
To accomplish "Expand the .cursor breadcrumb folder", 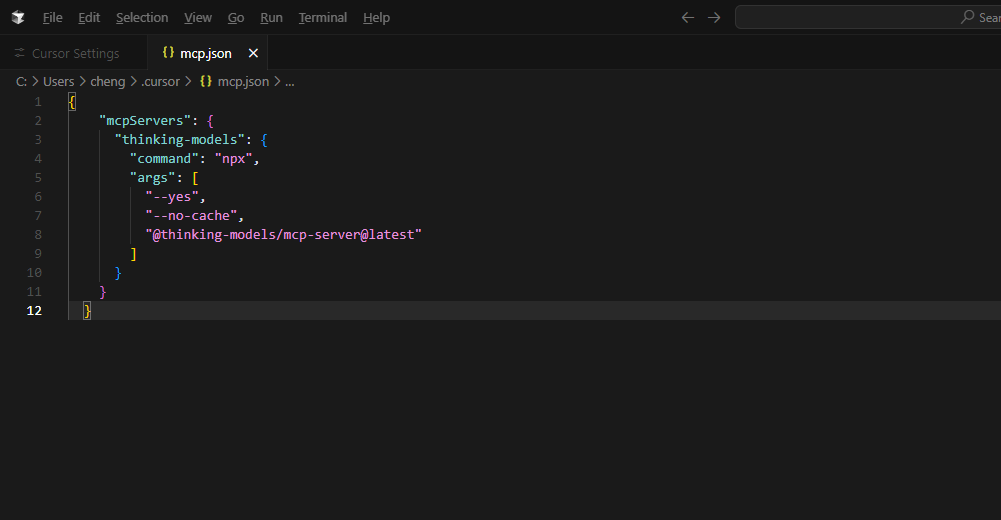I will tap(160, 82).
